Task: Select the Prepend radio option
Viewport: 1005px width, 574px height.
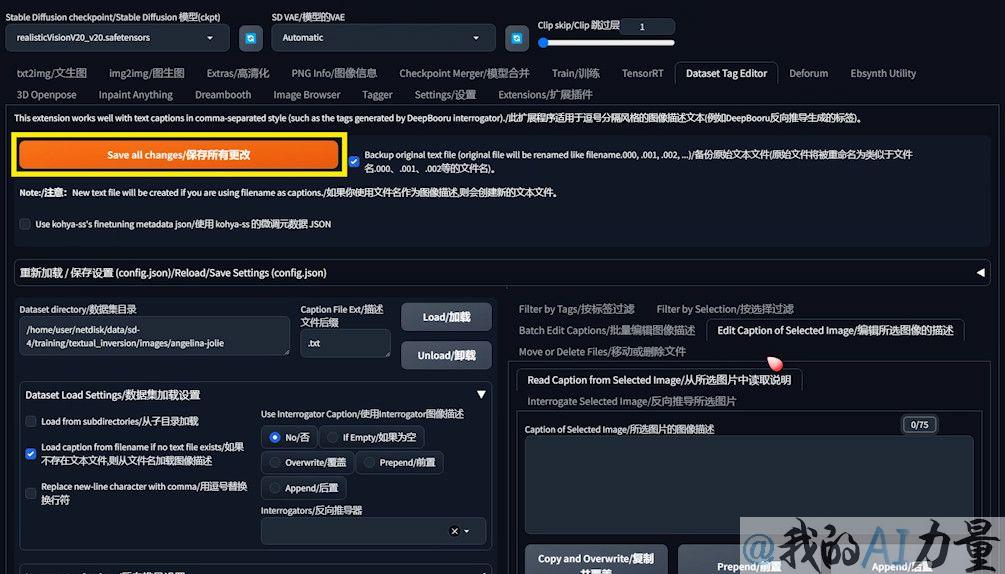Action: coord(399,463)
